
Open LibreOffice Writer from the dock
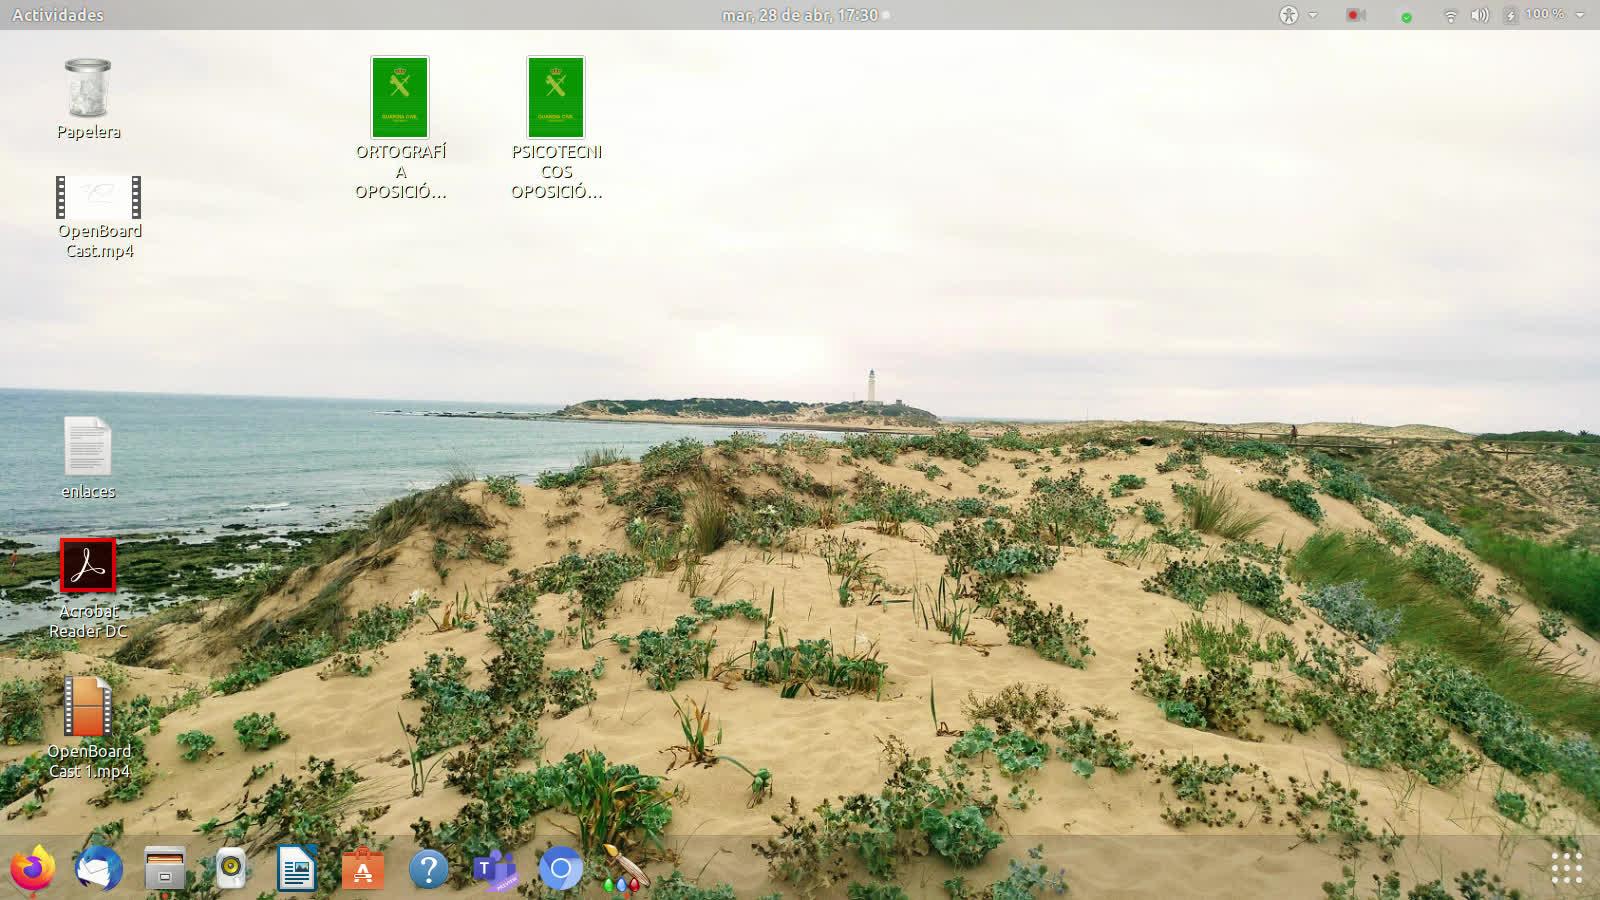pyautogui.click(x=297, y=868)
